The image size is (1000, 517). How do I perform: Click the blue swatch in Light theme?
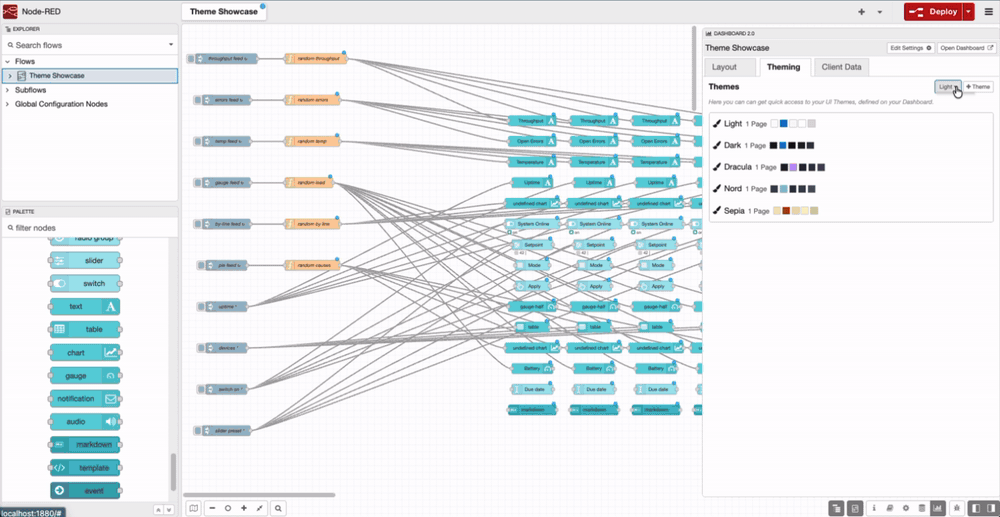click(783, 124)
